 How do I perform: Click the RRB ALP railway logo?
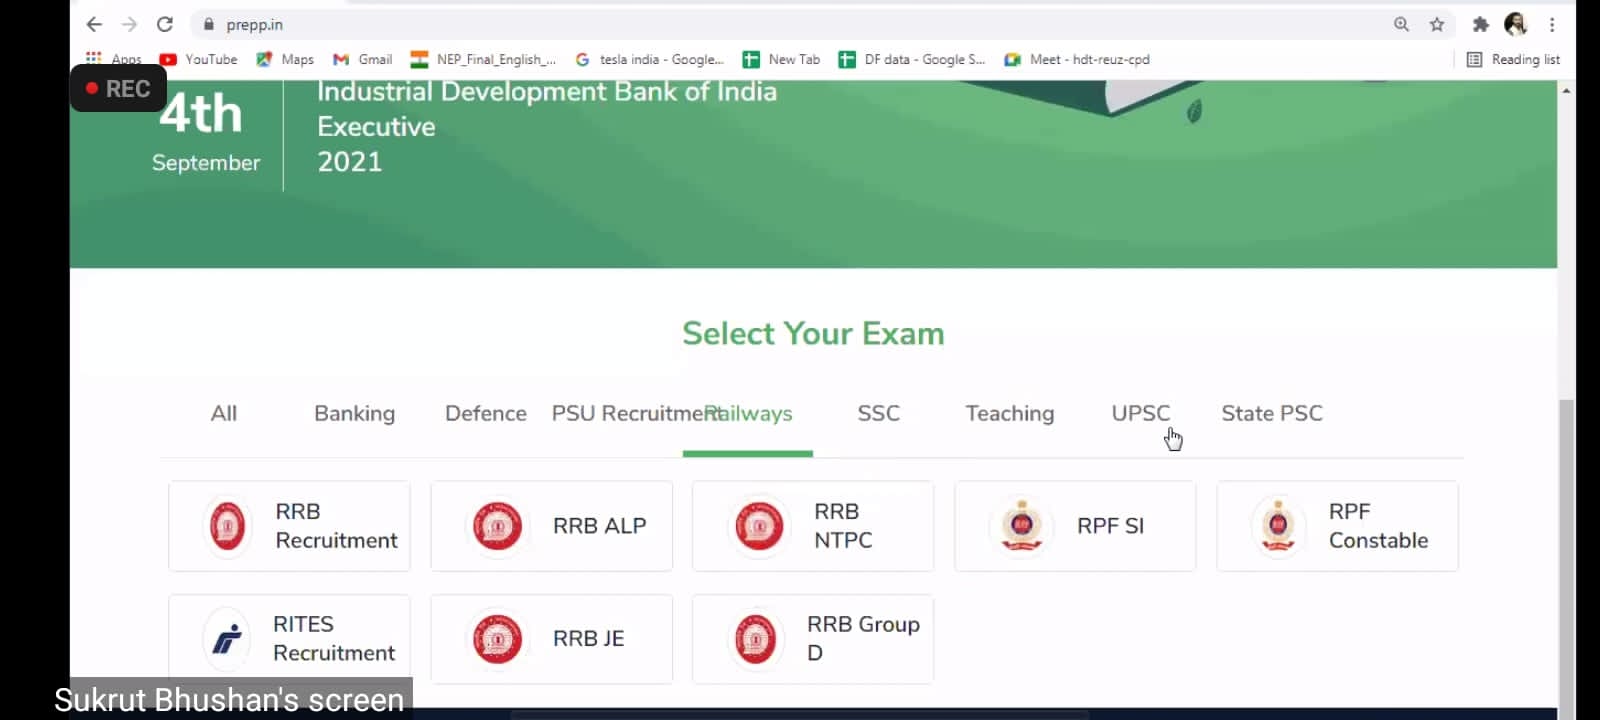(497, 526)
